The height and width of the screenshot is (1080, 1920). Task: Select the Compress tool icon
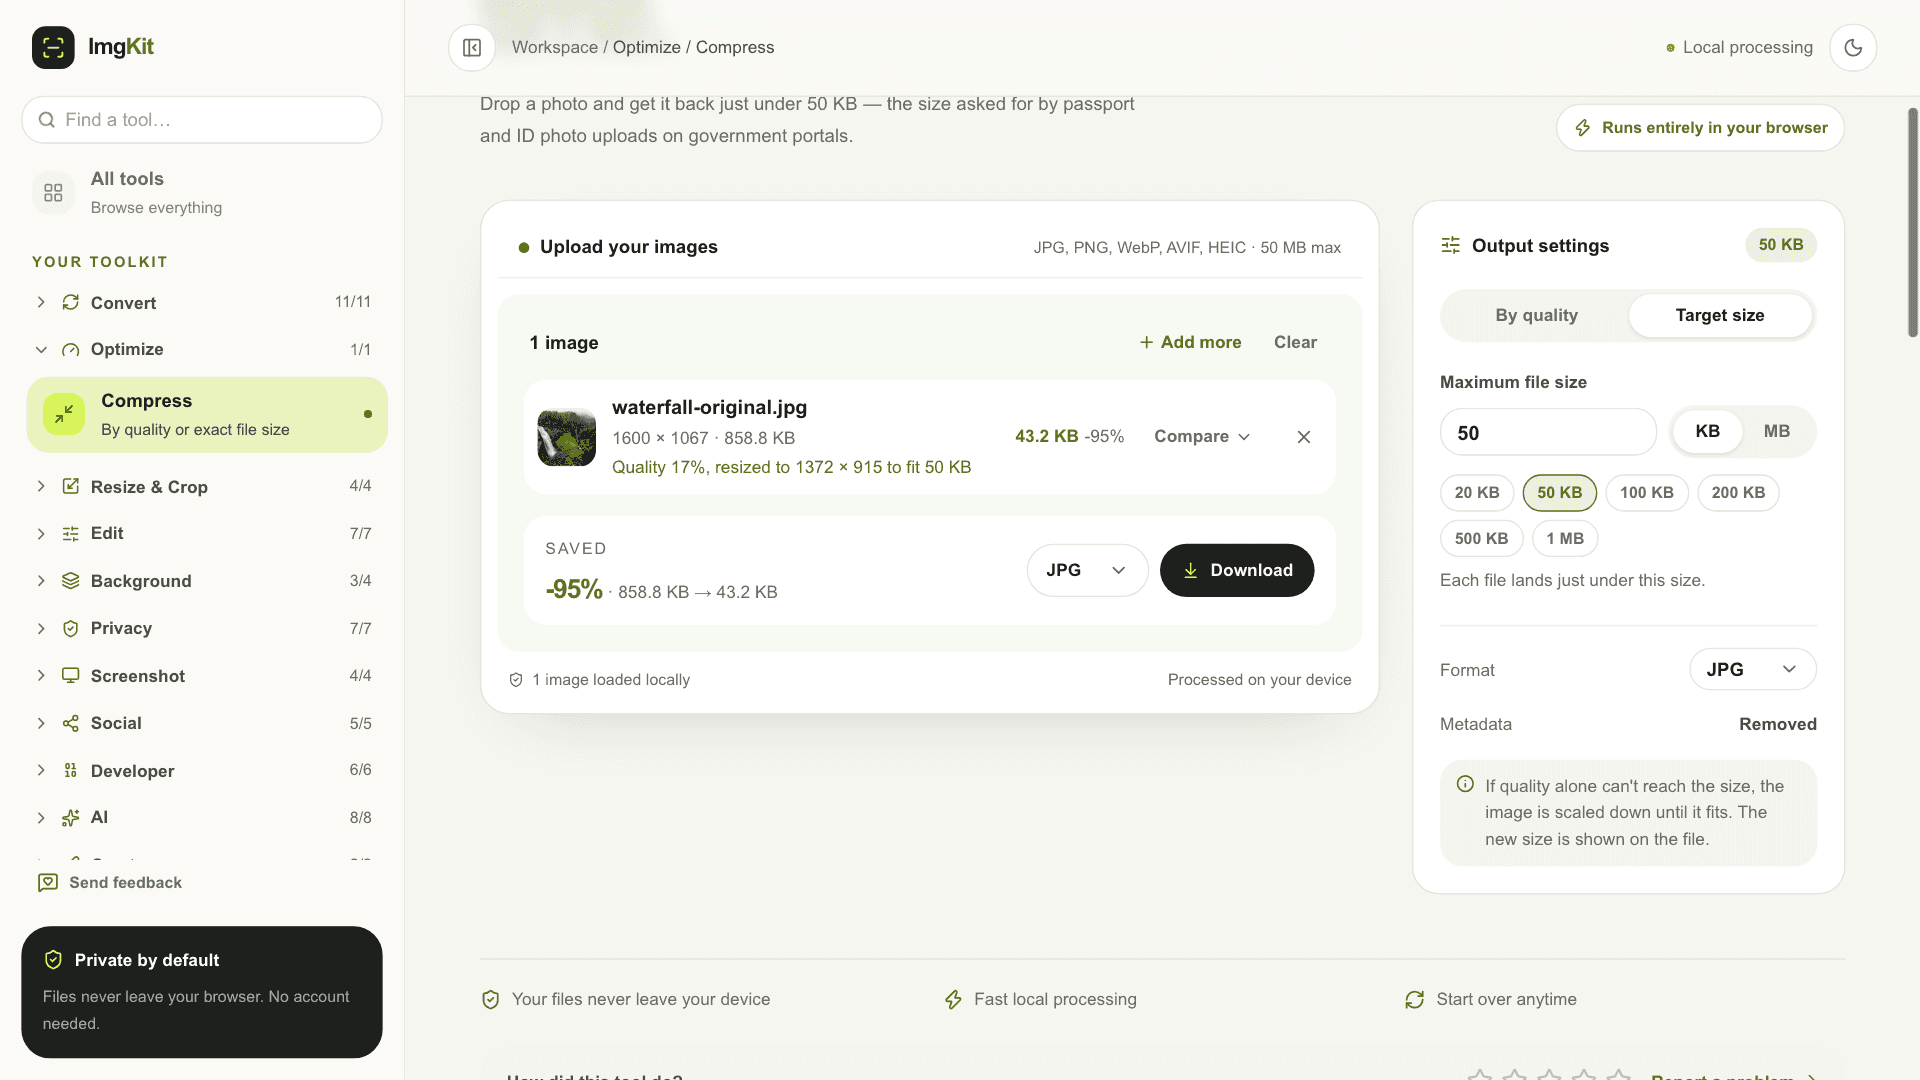[x=64, y=414]
